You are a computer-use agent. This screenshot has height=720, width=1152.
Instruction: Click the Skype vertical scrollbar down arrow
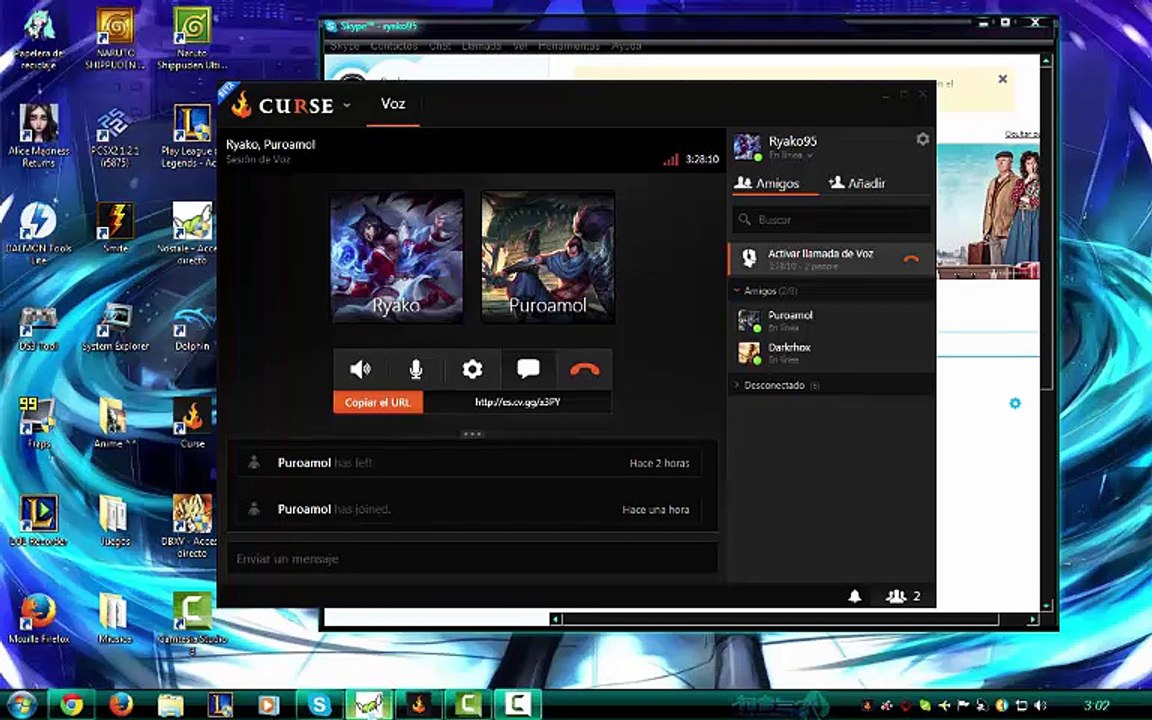point(1047,605)
